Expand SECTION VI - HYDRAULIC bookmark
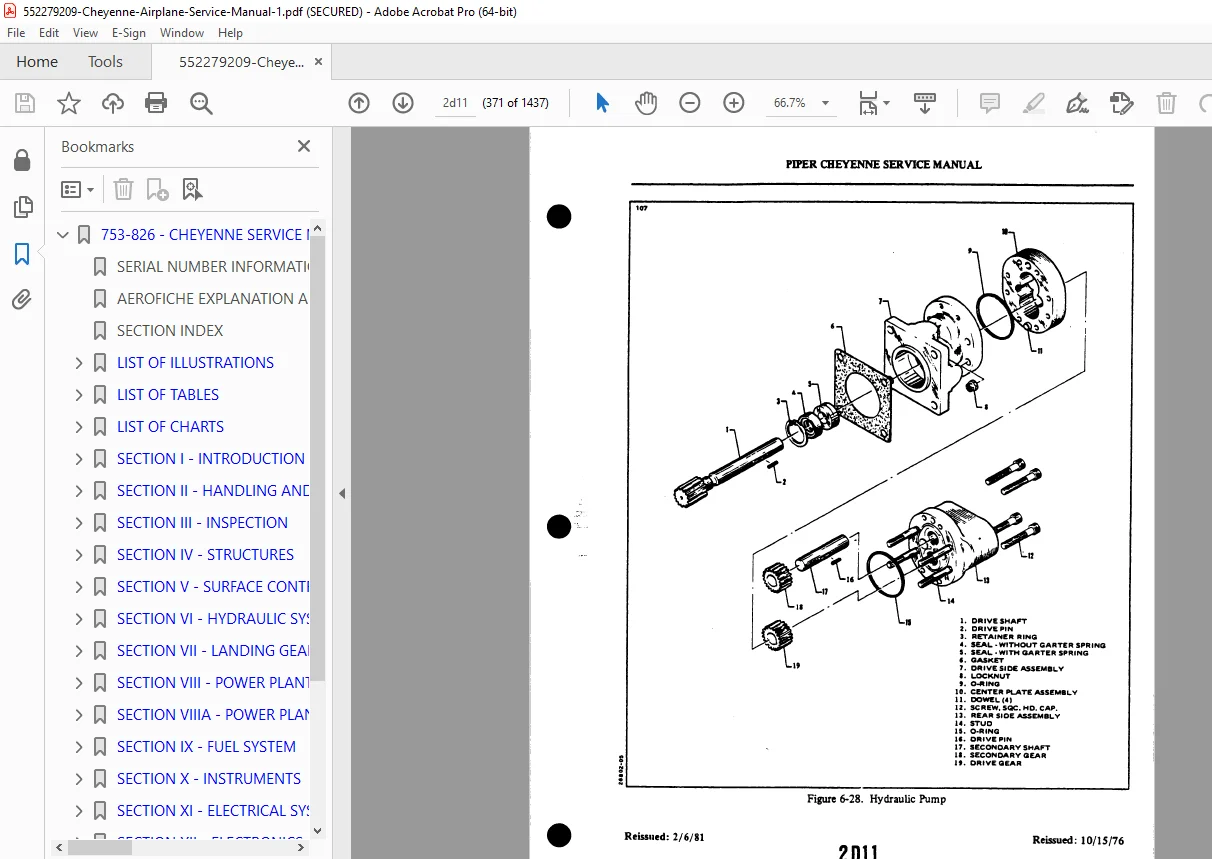Viewport: 1212px width, 859px height. click(79, 619)
